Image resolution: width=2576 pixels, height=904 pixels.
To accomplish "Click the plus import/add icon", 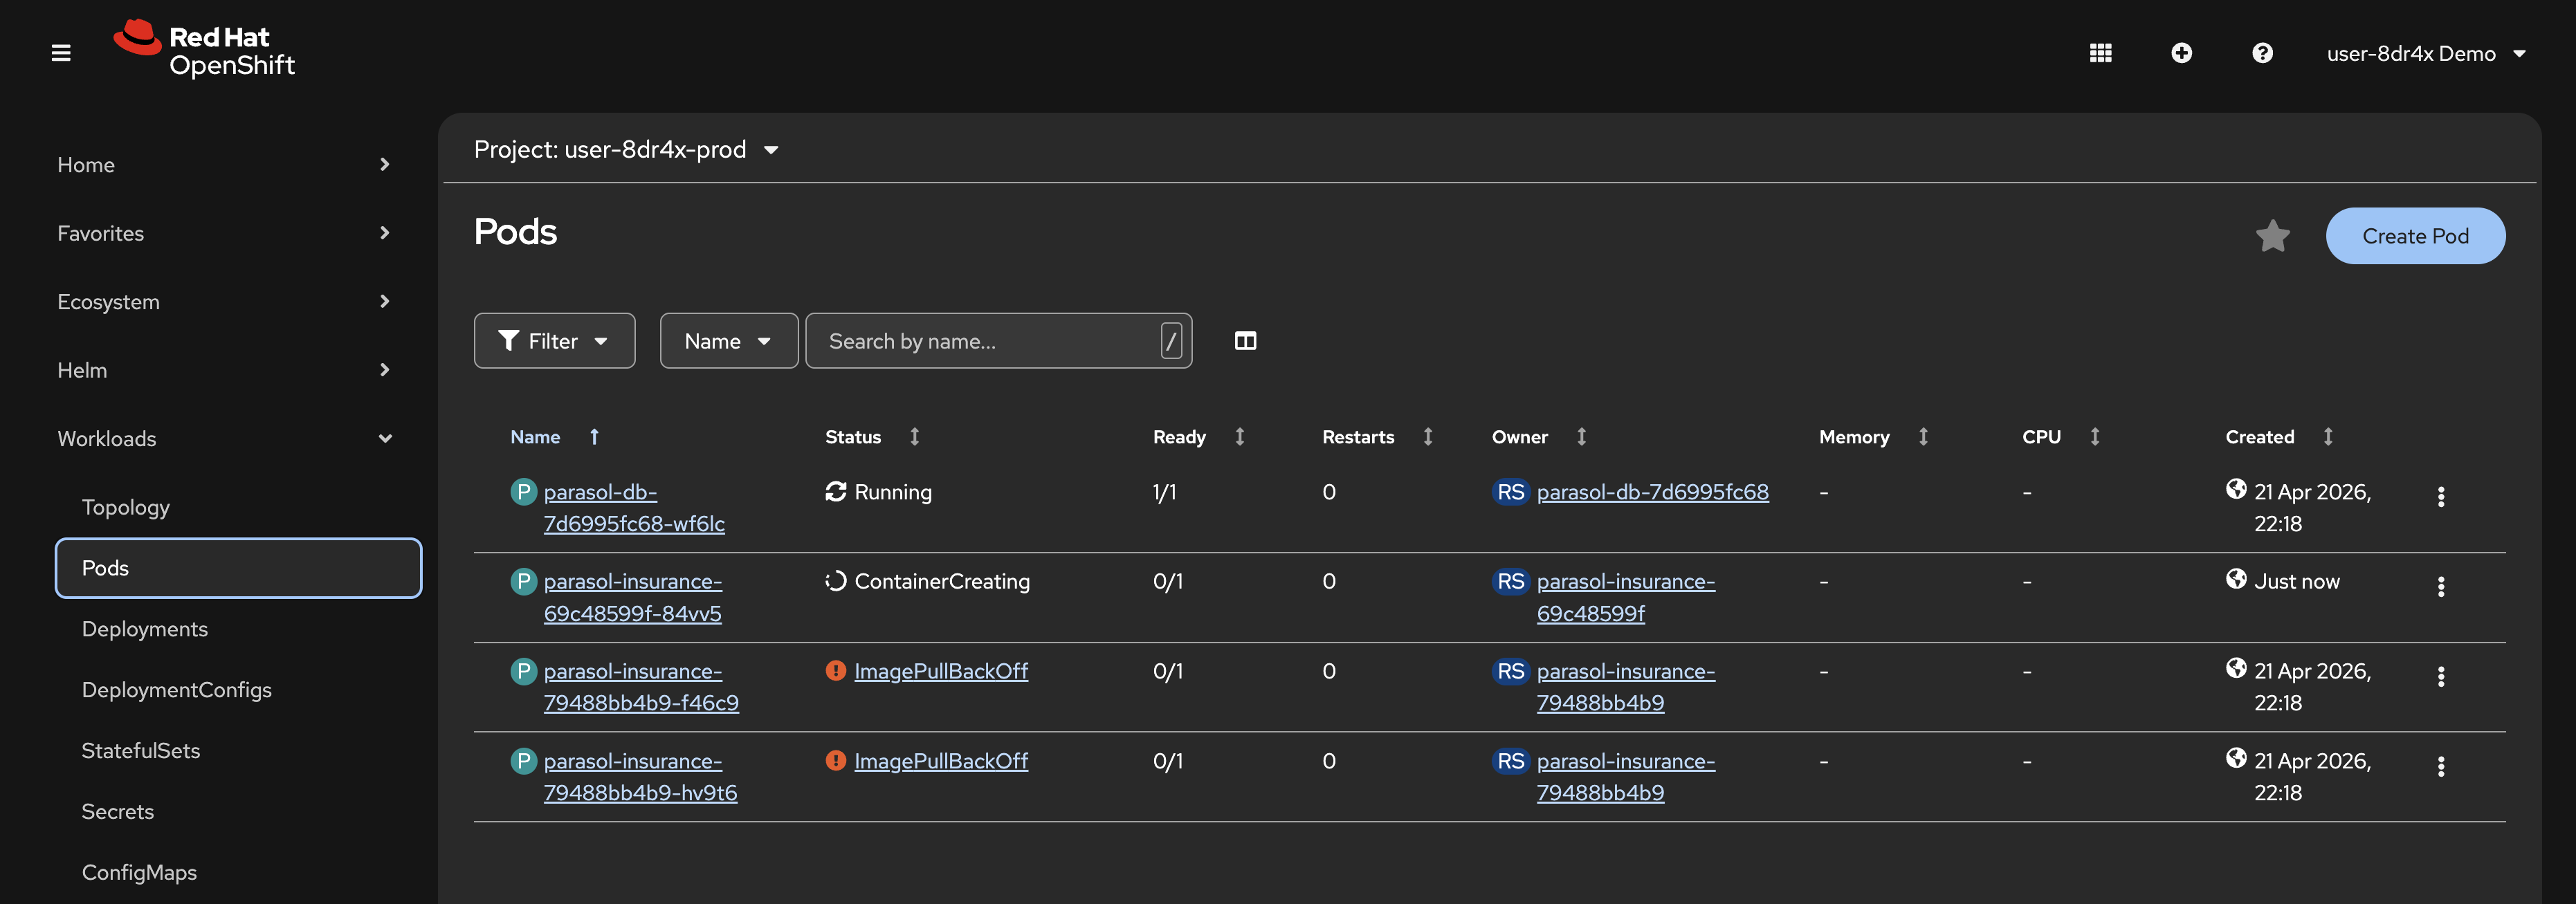I will (2181, 53).
